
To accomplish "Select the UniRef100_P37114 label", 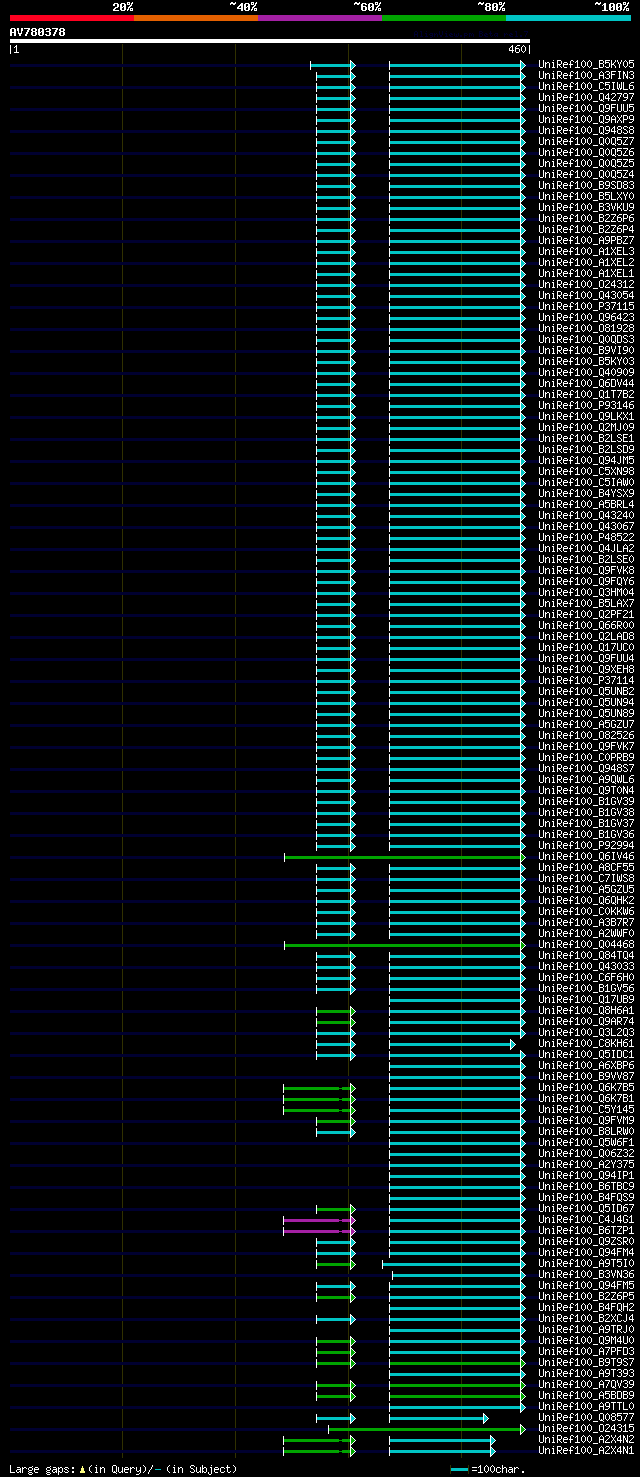I will (x=586, y=680).
